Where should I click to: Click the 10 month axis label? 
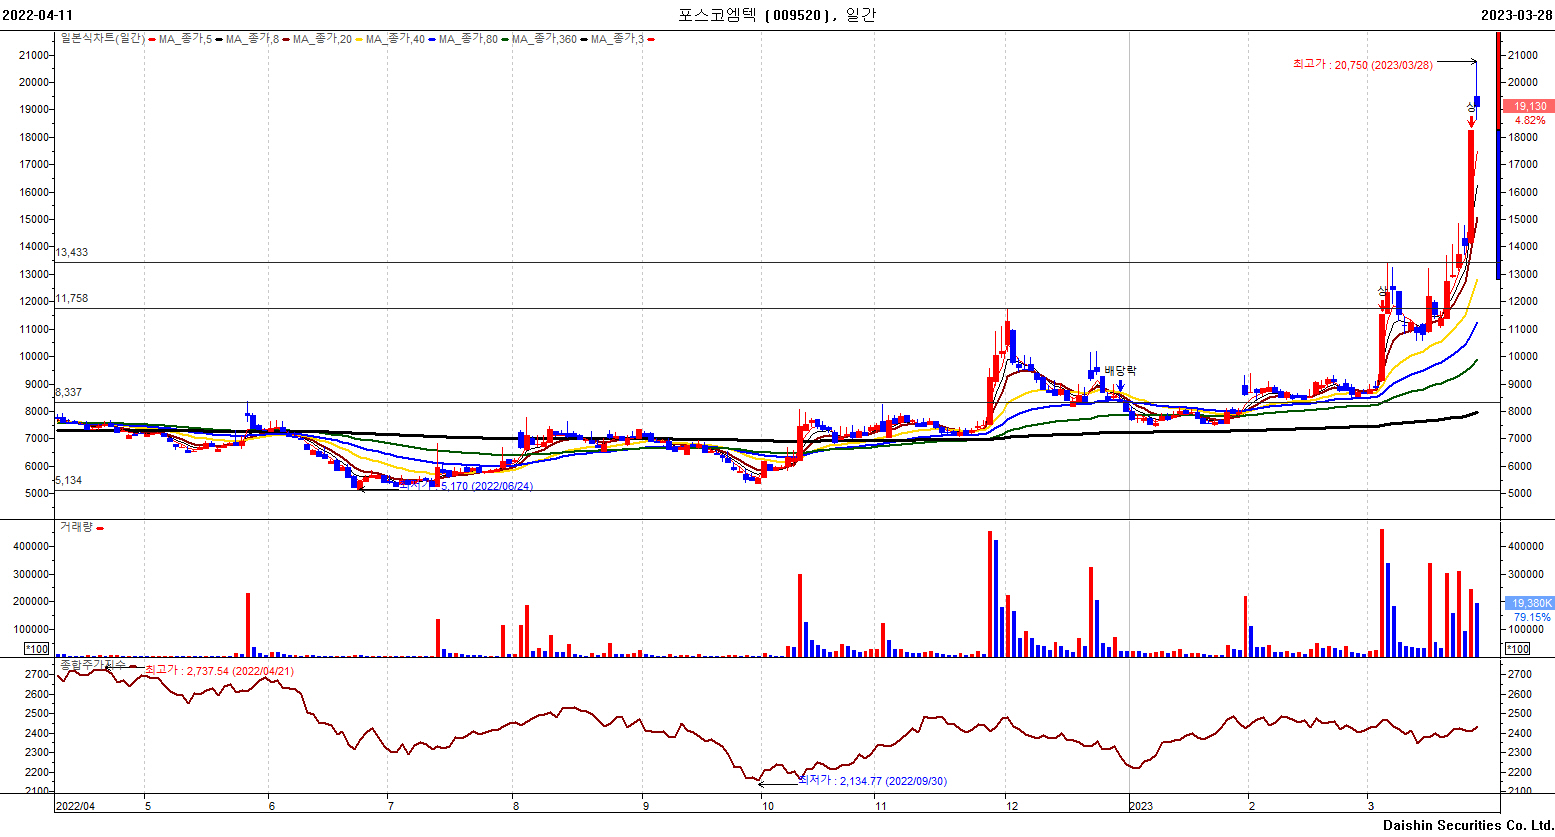[x=767, y=805]
